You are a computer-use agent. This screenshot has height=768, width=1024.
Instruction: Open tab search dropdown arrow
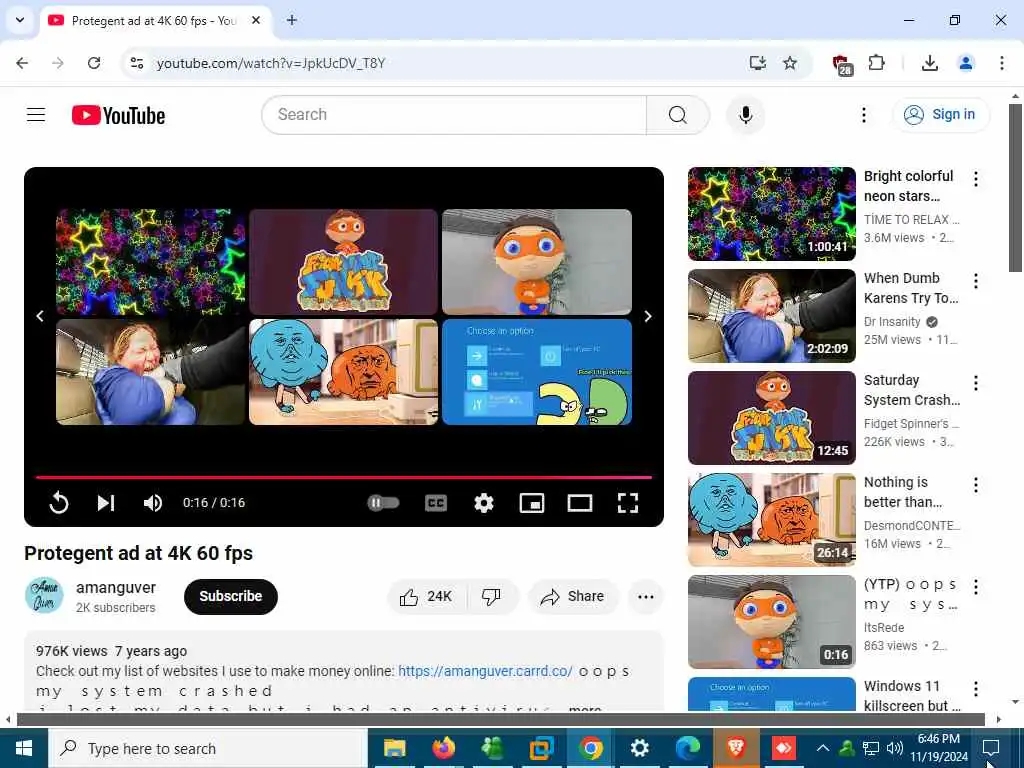coord(20,20)
